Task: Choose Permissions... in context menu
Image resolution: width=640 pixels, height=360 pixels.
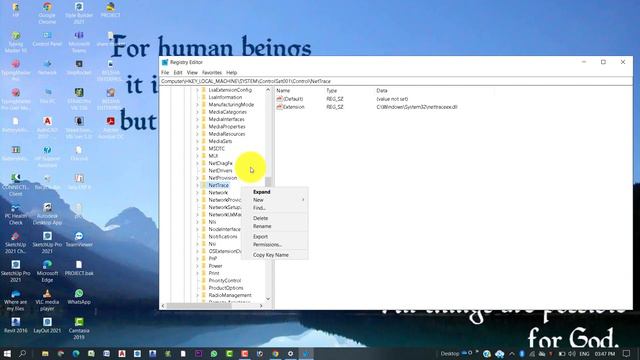Action: tap(274, 244)
